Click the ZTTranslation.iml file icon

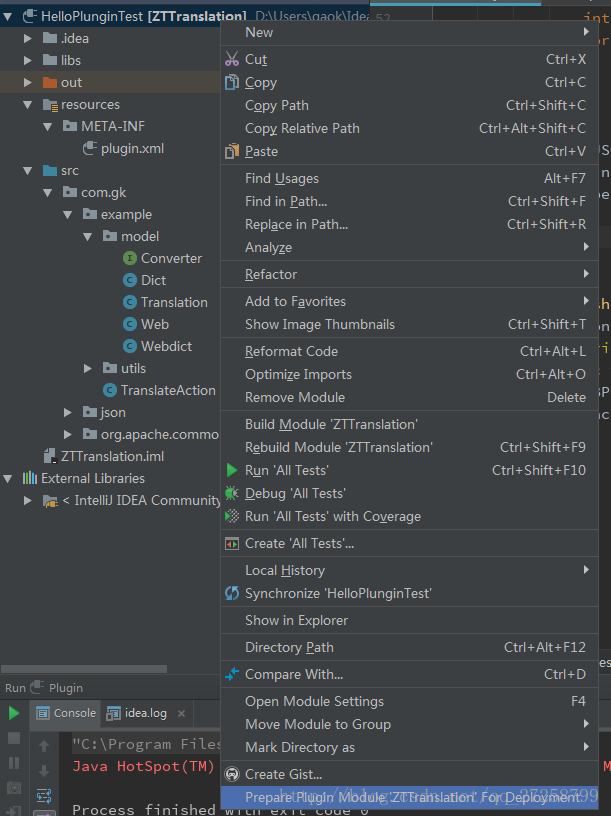point(50,456)
